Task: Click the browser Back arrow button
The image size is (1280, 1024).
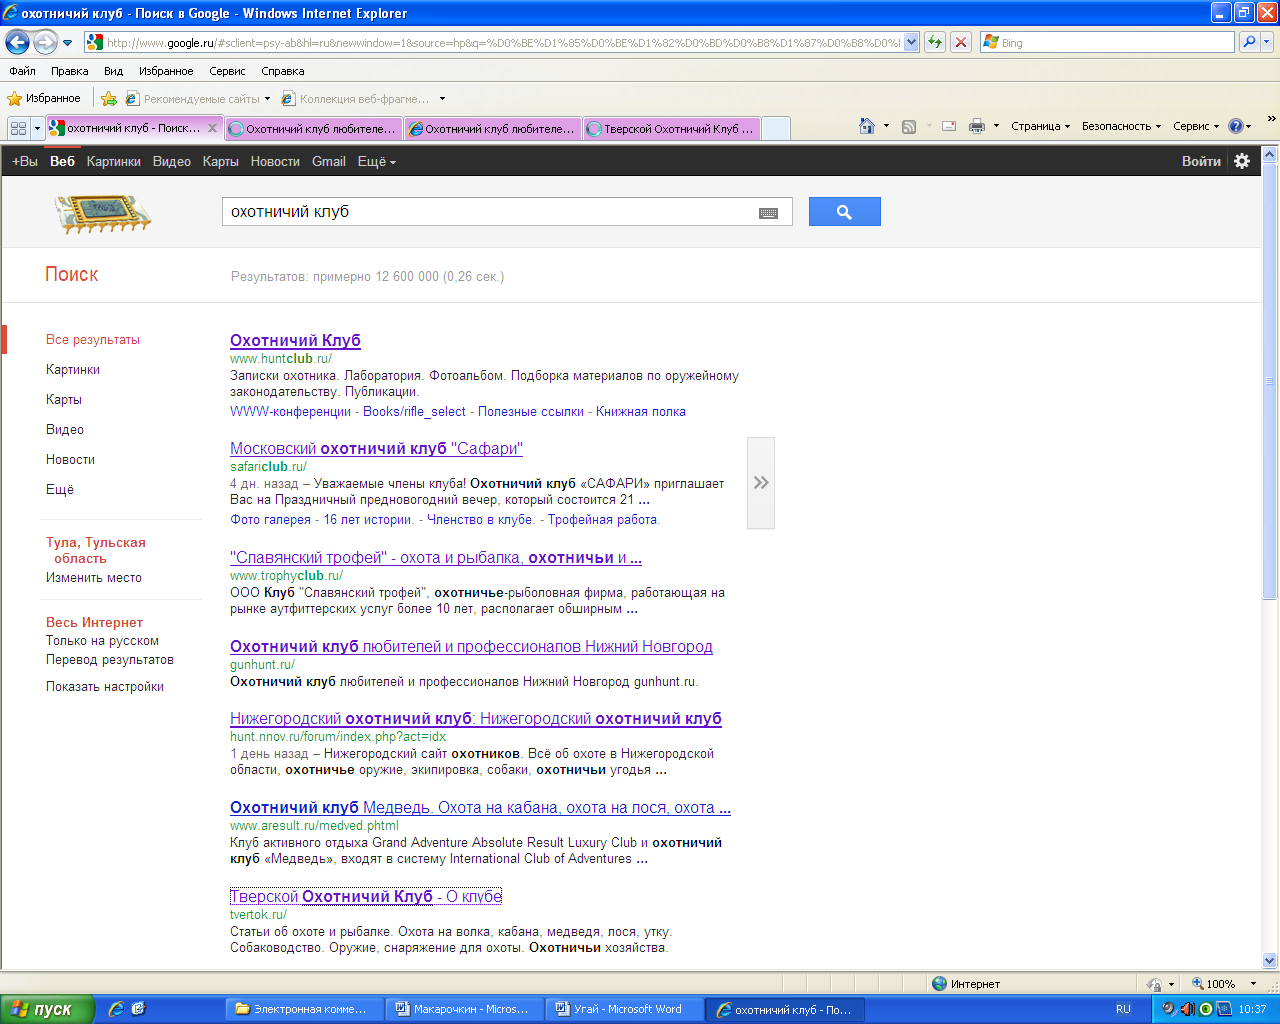Action: coord(17,42)
